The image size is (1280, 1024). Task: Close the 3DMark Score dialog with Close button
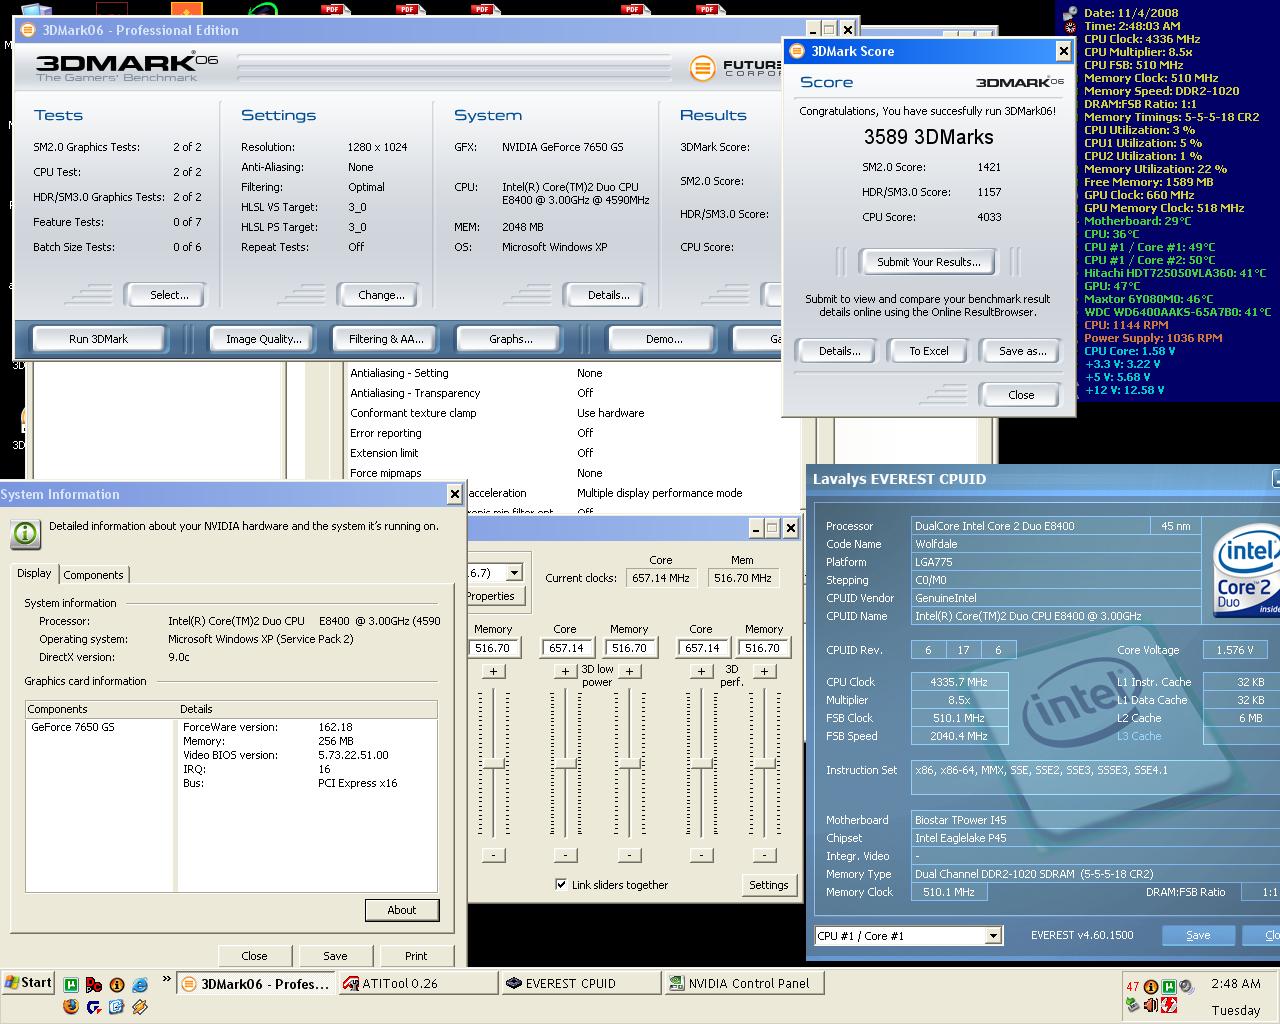click(x=1021, y=395)
